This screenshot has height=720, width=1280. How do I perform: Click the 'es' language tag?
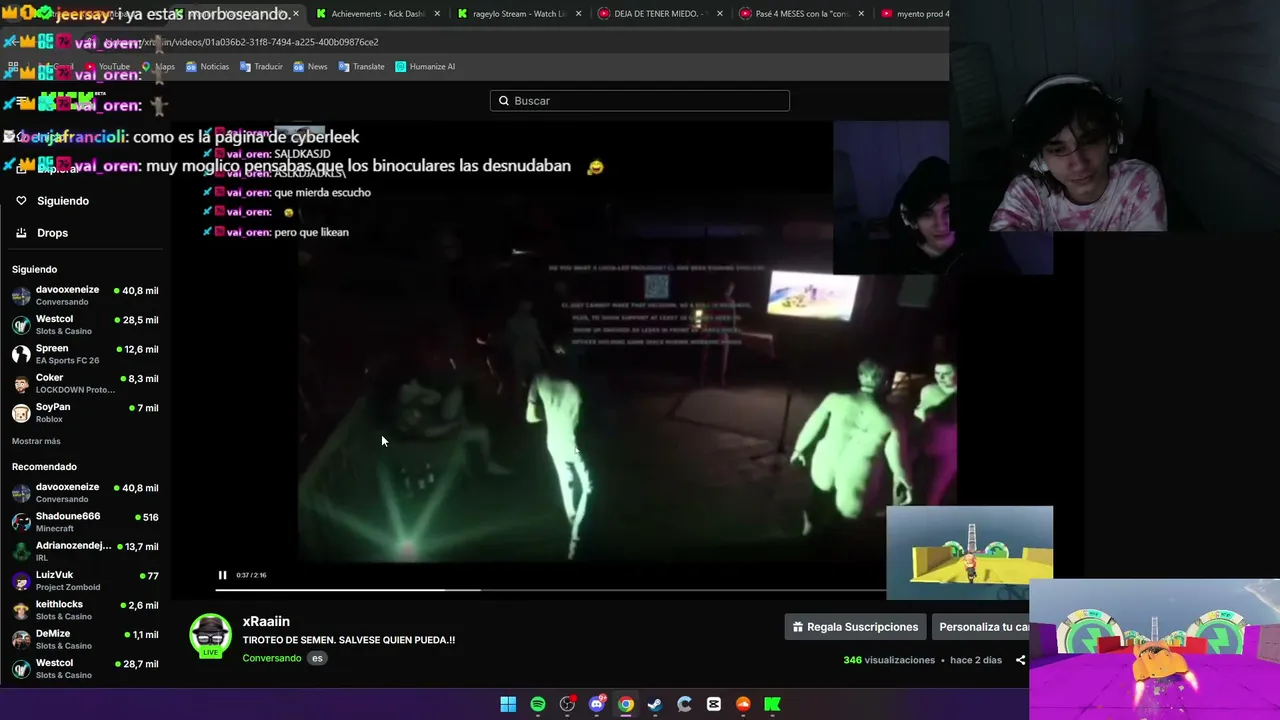pos(317,658)
